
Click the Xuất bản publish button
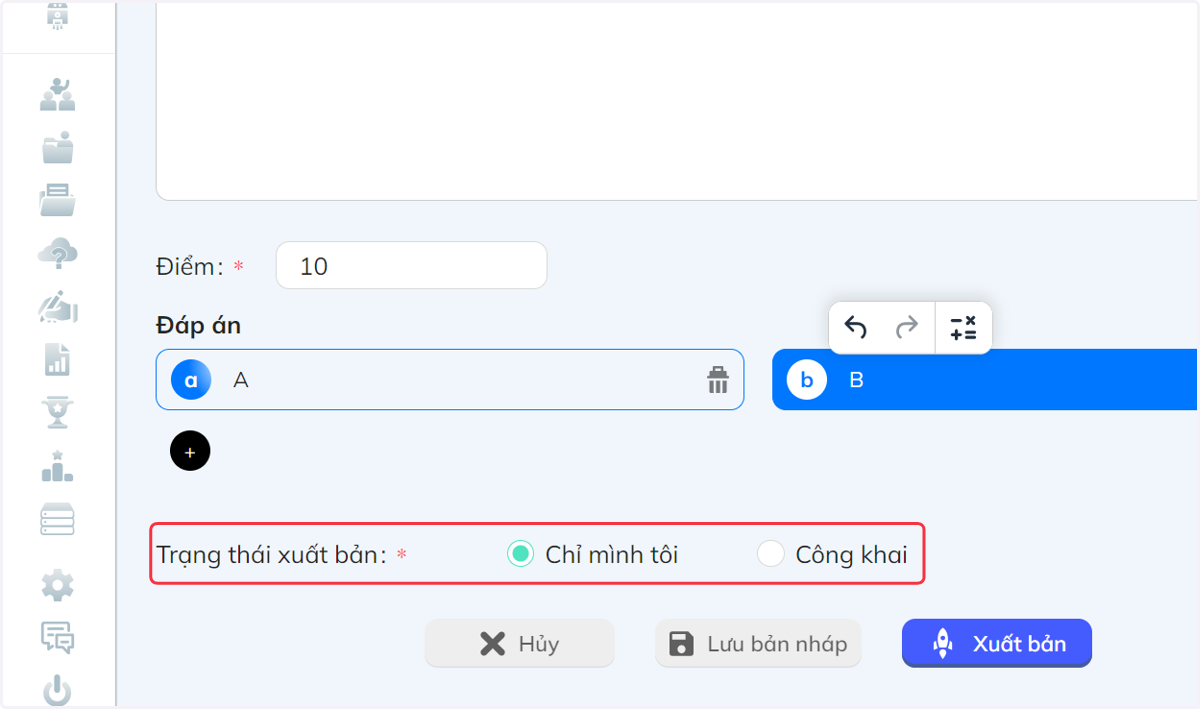pyautogui.click(x=997, y=643)
